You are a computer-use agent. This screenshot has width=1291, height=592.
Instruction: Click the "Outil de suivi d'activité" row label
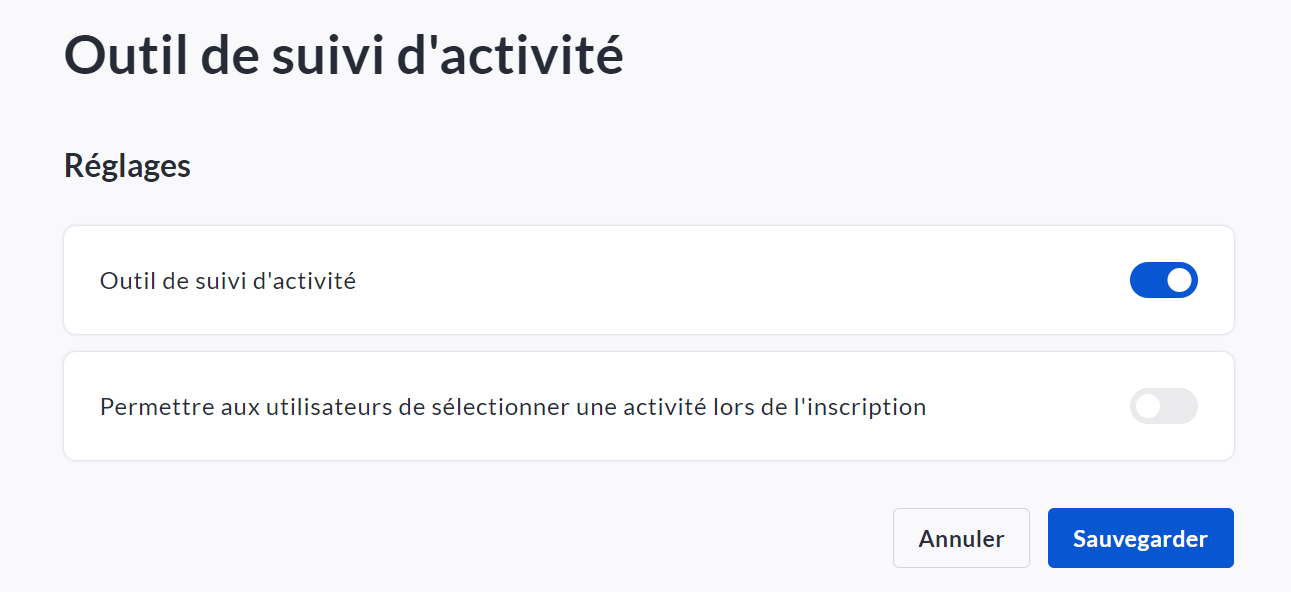(228, 281)
